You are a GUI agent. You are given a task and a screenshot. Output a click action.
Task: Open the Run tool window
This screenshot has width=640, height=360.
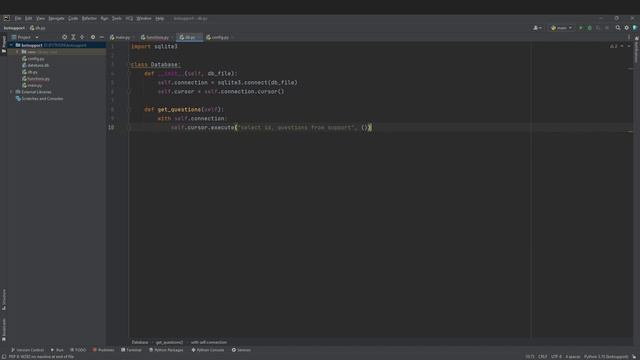tap(57, 350)
